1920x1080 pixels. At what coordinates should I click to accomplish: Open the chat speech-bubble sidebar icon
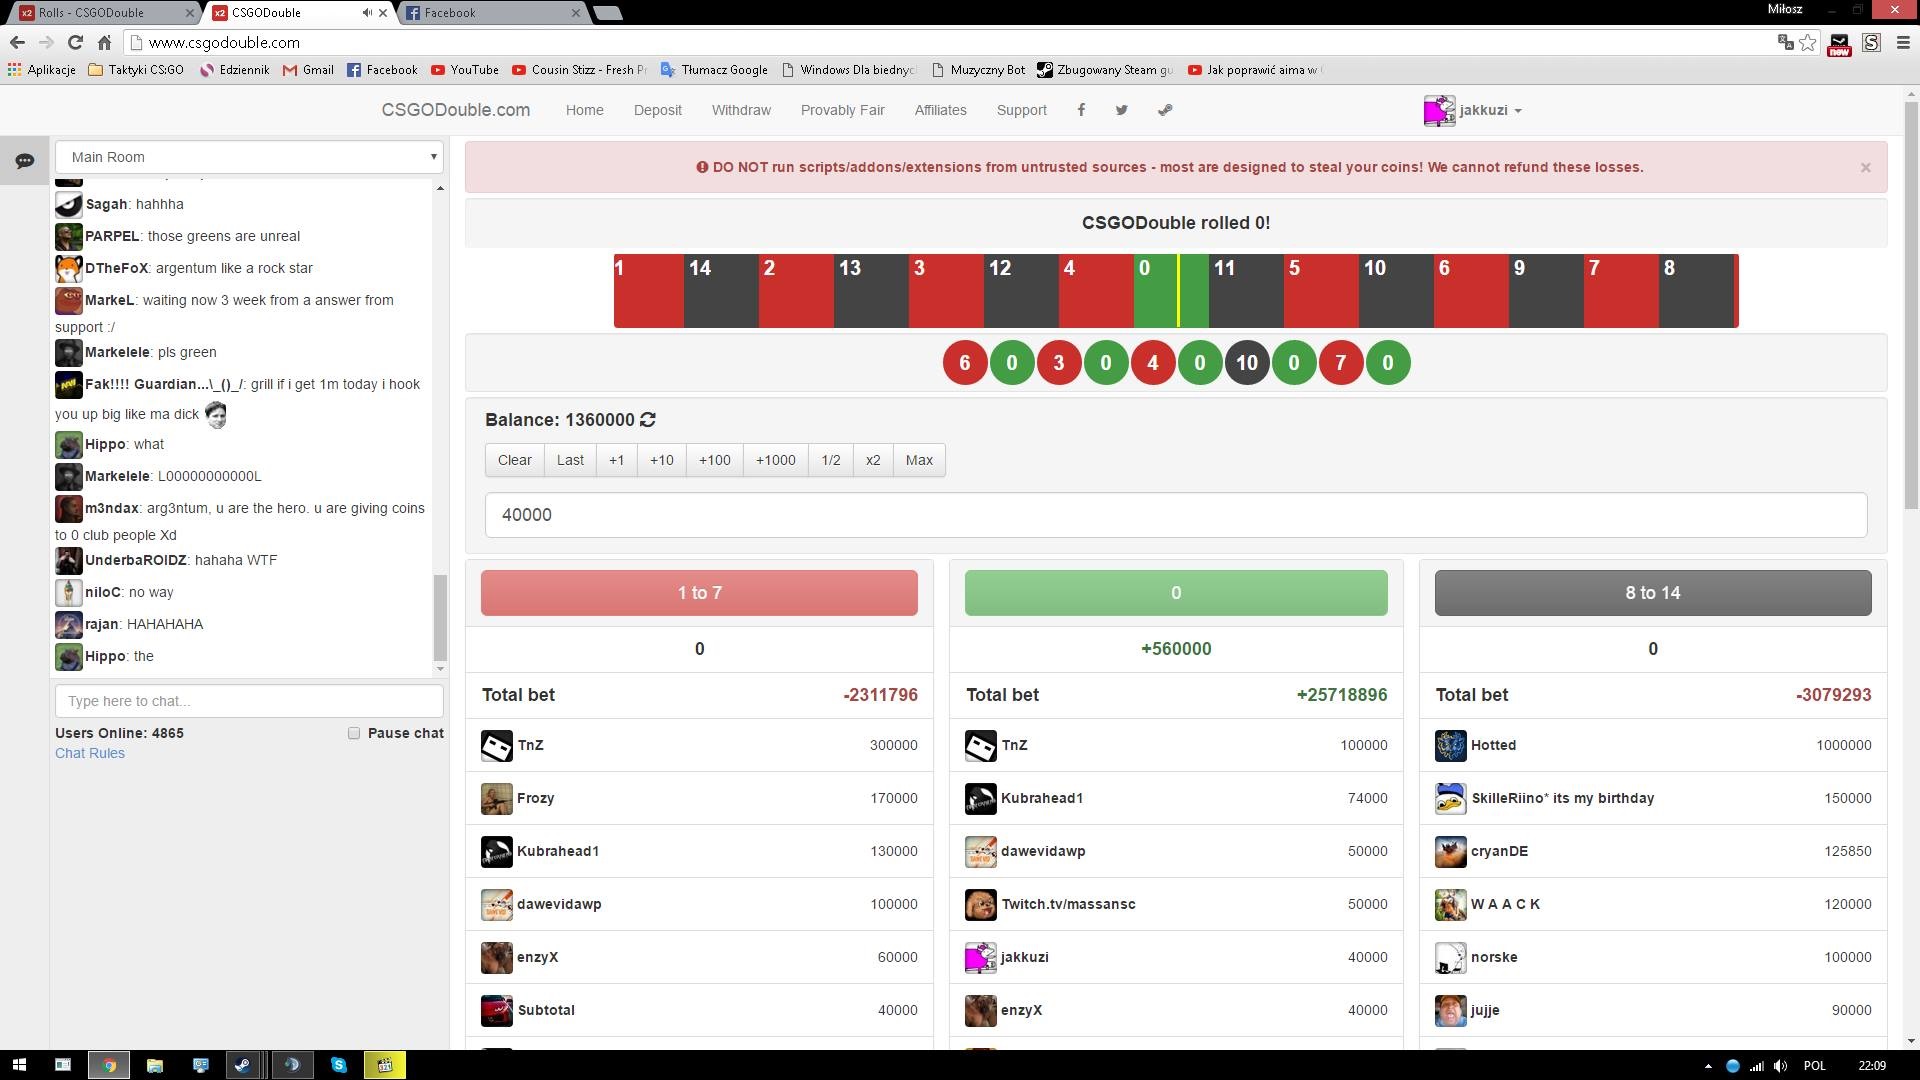(x=25, y=160)
